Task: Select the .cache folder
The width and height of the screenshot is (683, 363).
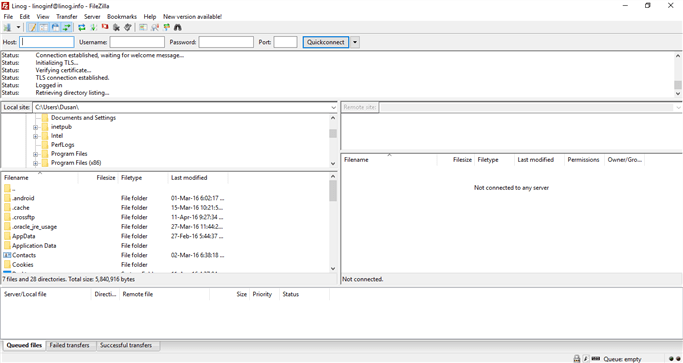Action: [x=21, y=208]
